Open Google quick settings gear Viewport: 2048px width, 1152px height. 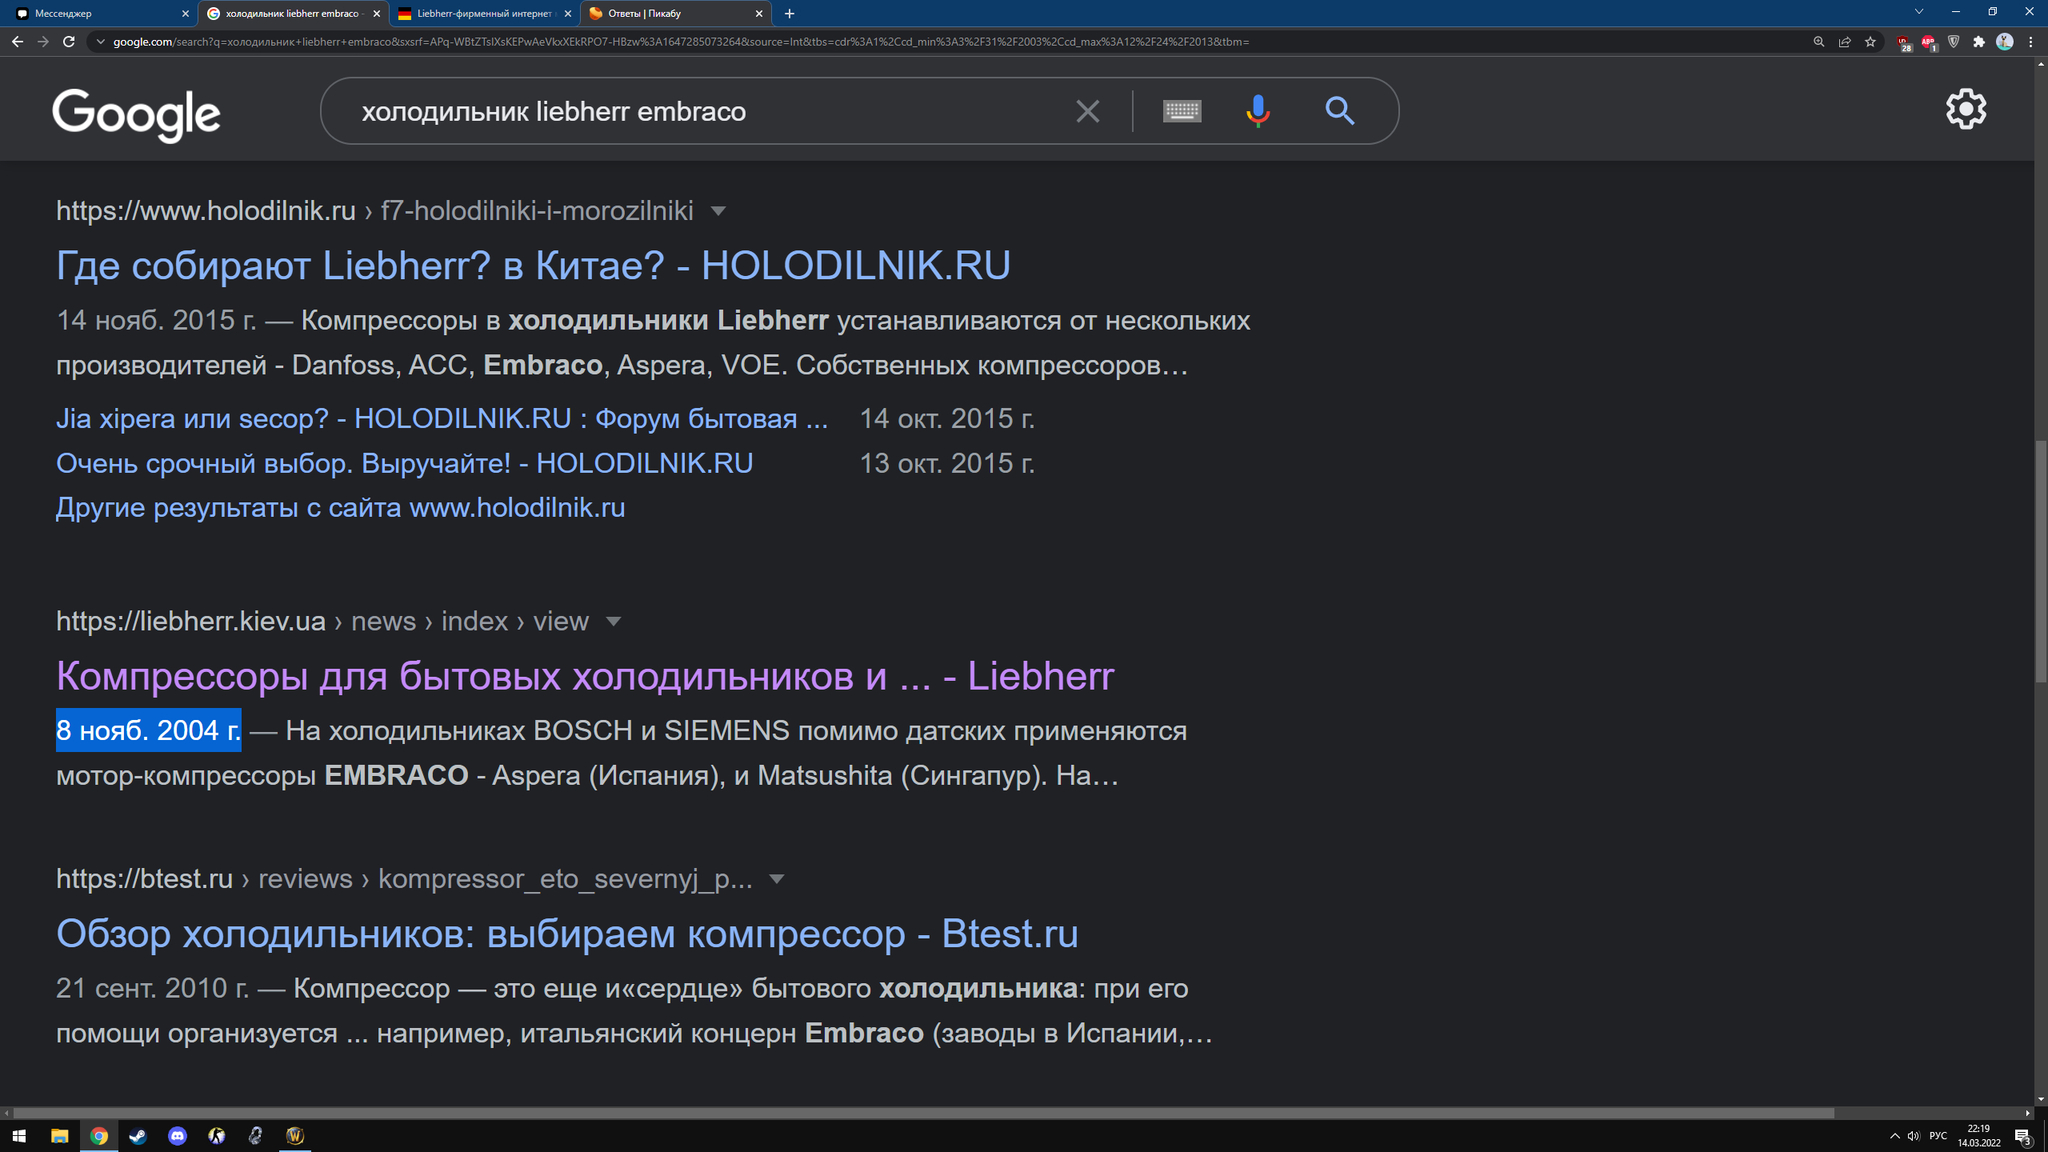(1965, 109)
